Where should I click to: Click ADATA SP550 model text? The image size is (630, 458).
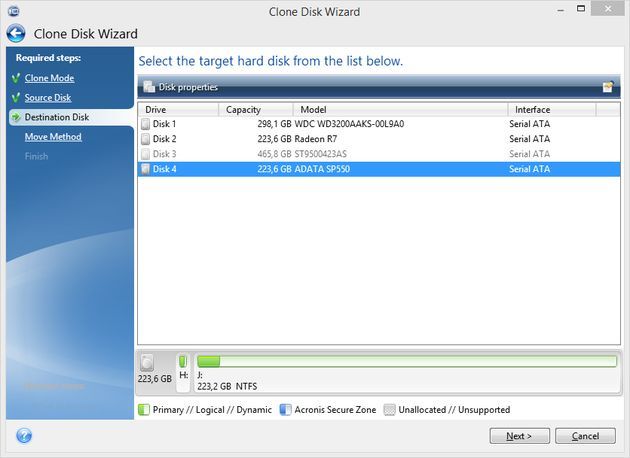pos(322,169)
